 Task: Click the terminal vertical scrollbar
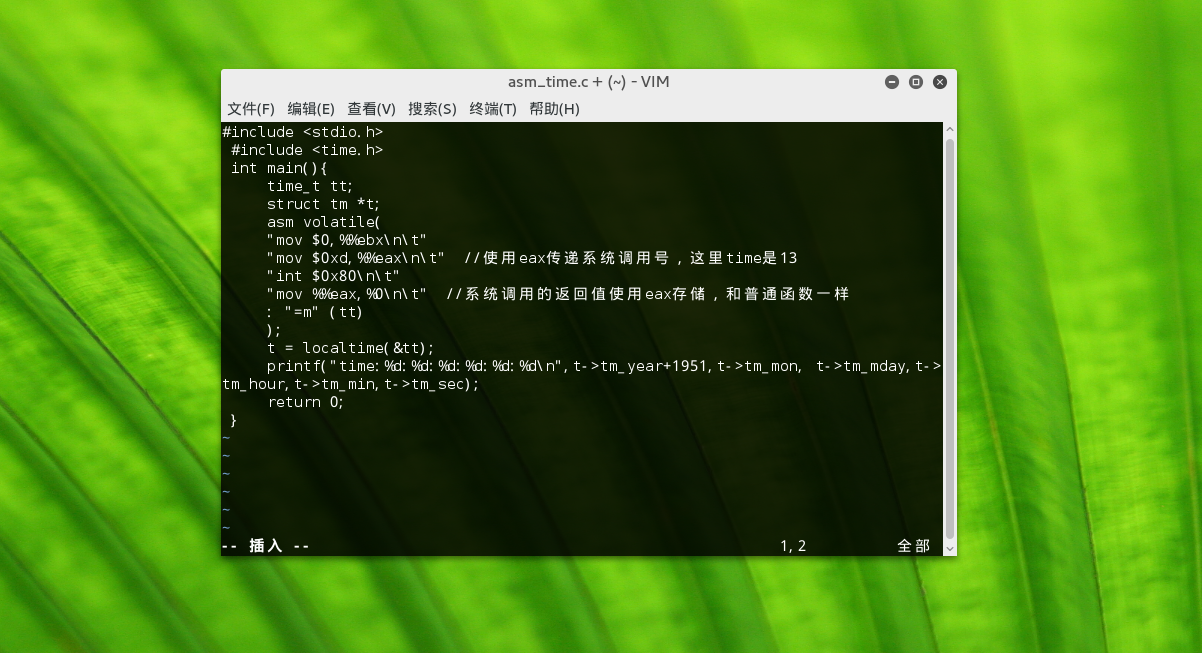[x=950, y=339]
